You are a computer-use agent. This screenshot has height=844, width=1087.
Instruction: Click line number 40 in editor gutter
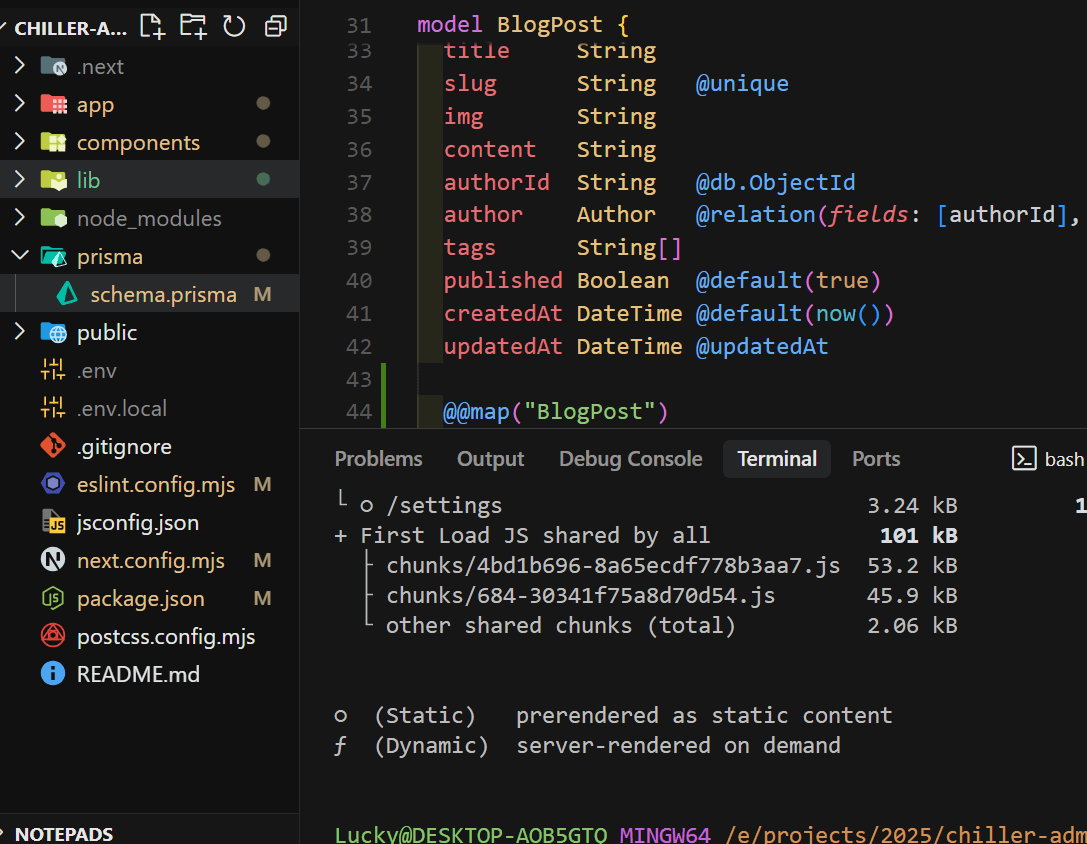[x=359, y=281]
